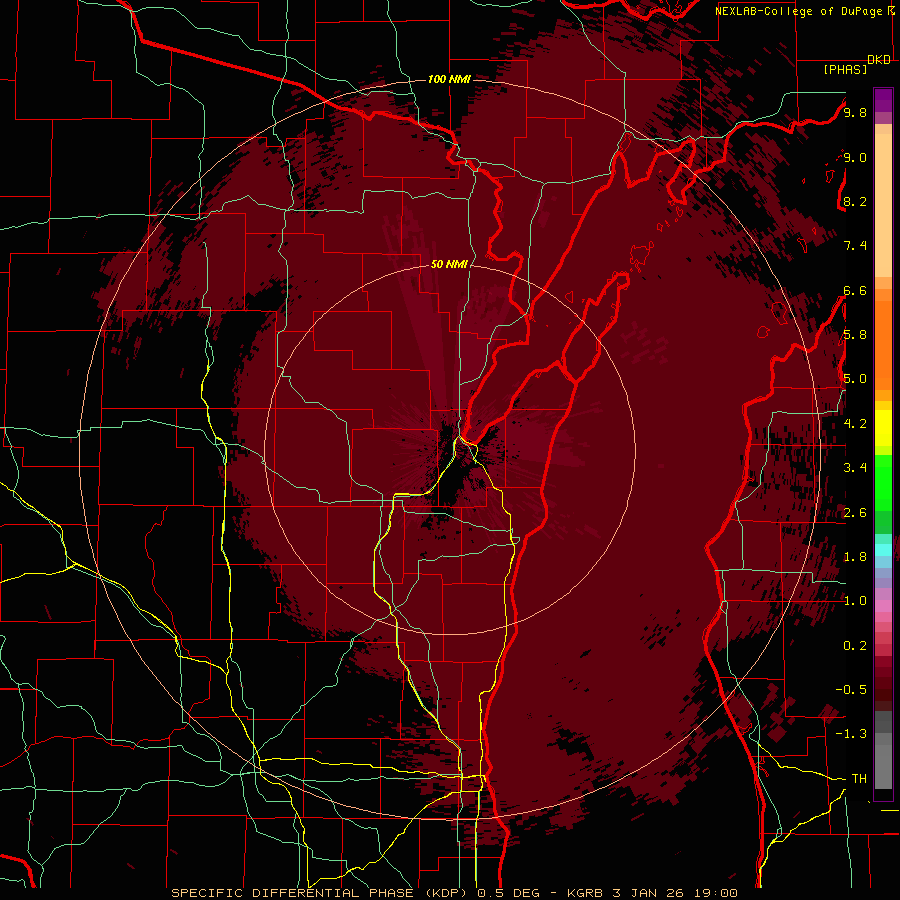Click the 4.2 legend value

[855, 424]
